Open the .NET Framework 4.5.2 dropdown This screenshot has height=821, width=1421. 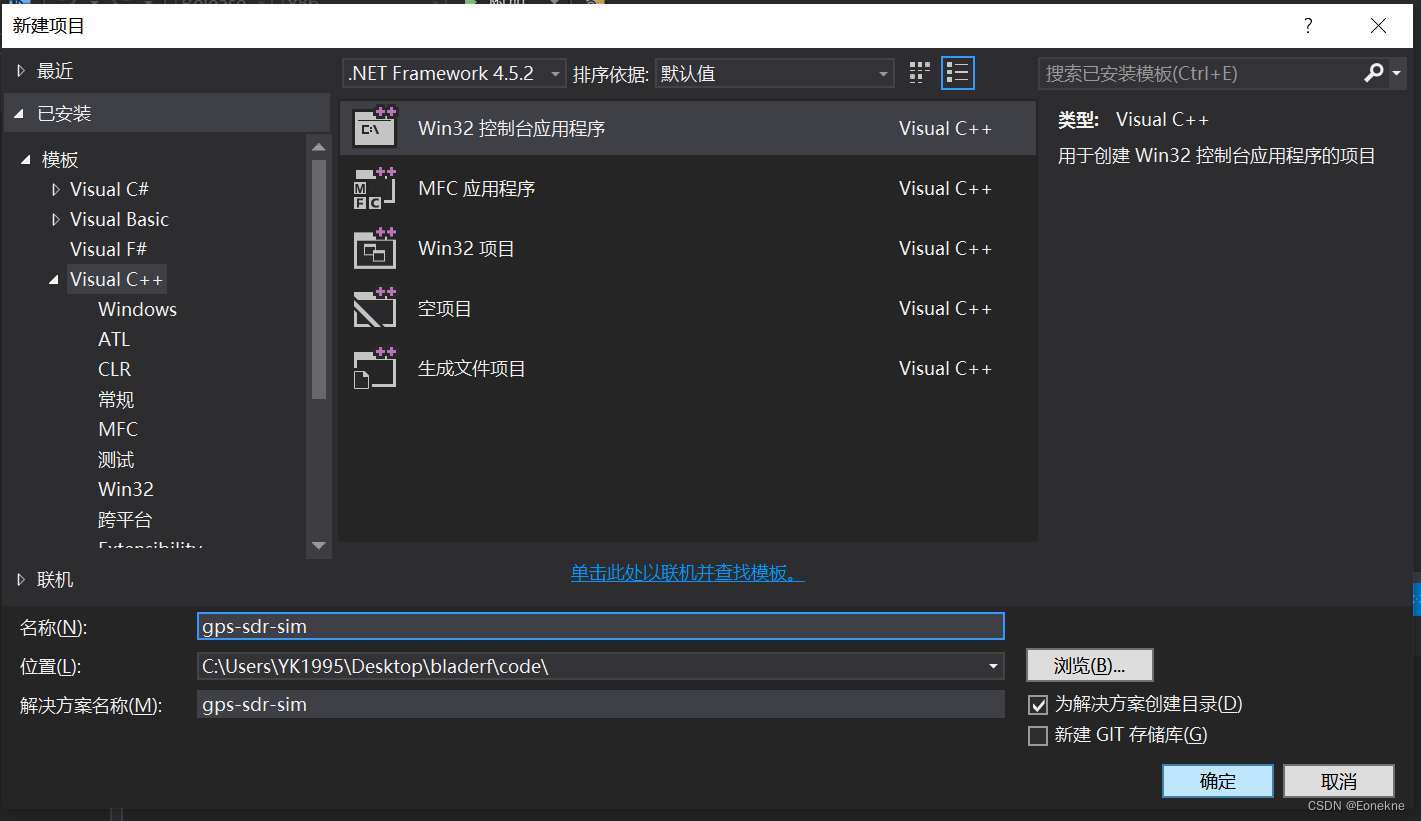coord(454,73)
